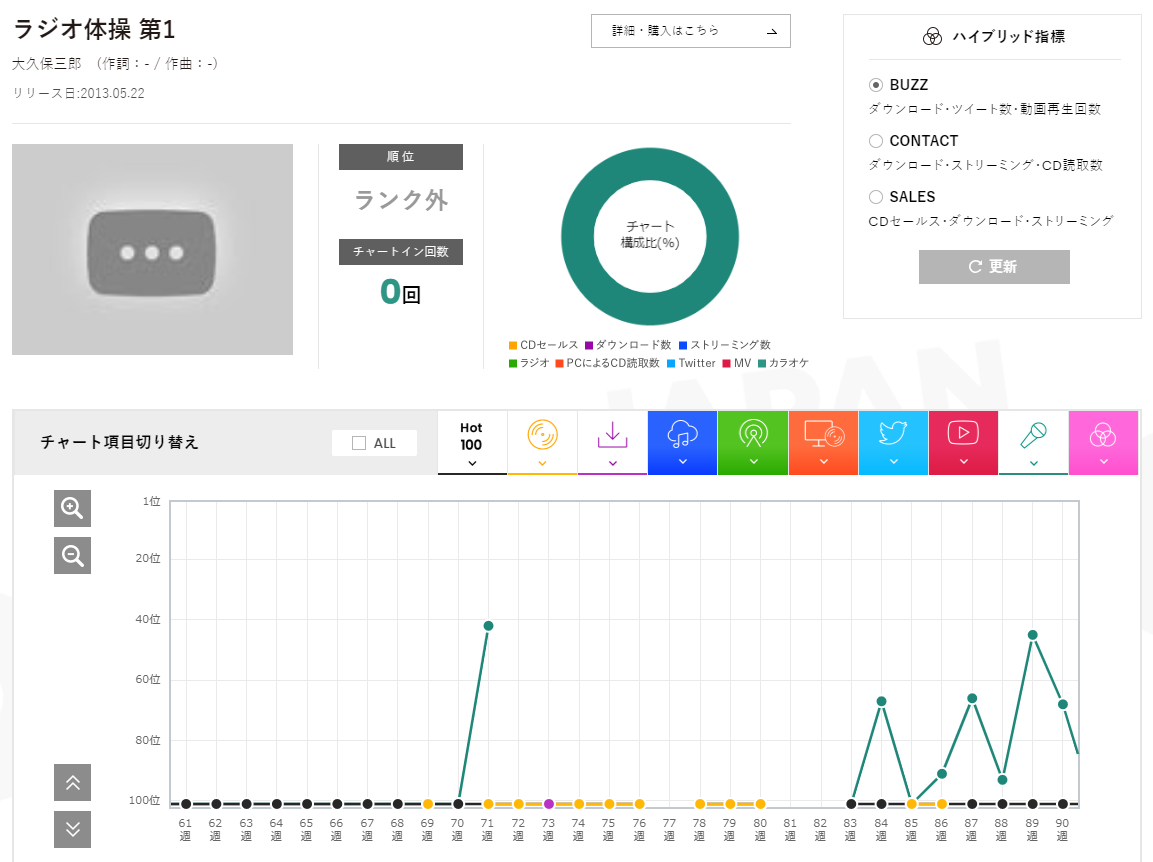Click the week 84 karaoke data point
1153x862 pixels.
pyautogui.click(x=881, y=701)
